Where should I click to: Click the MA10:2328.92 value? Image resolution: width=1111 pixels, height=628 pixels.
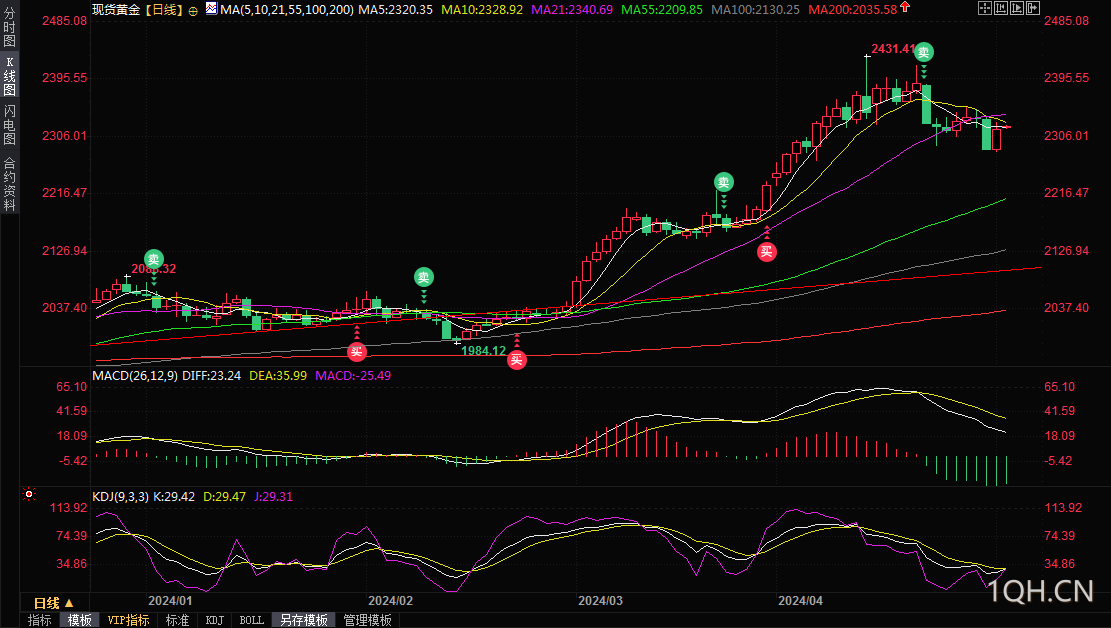(482, 9)
